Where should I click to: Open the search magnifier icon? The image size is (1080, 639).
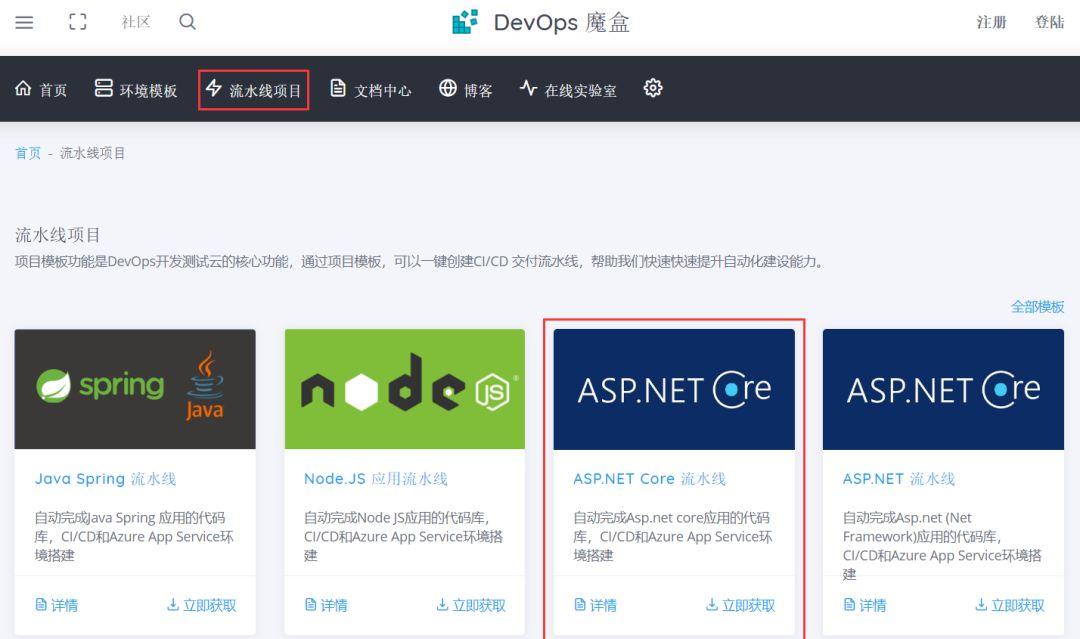point(187,22)
